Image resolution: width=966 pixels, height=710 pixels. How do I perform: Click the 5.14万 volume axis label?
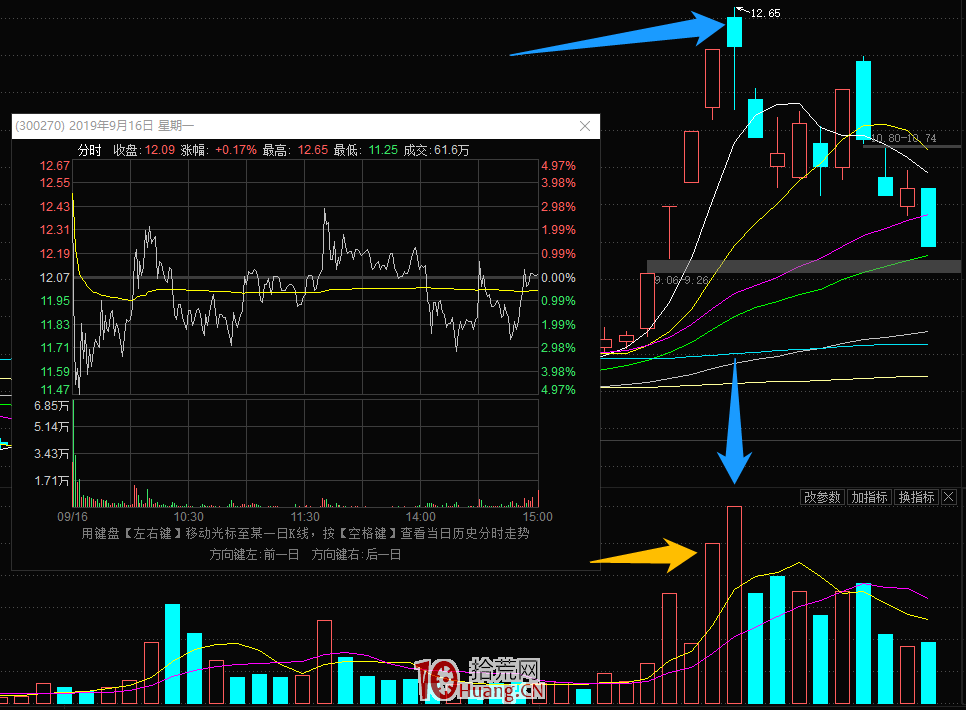51,427
